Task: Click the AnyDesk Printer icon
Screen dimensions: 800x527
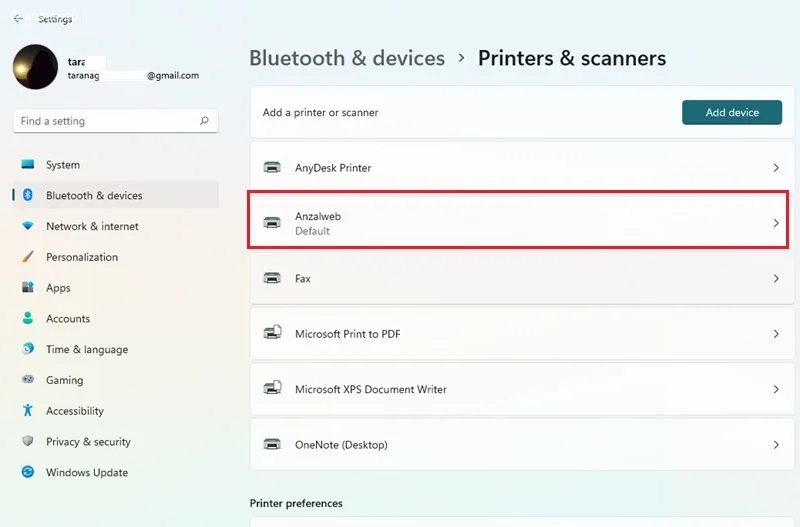Action: [272, 167]
